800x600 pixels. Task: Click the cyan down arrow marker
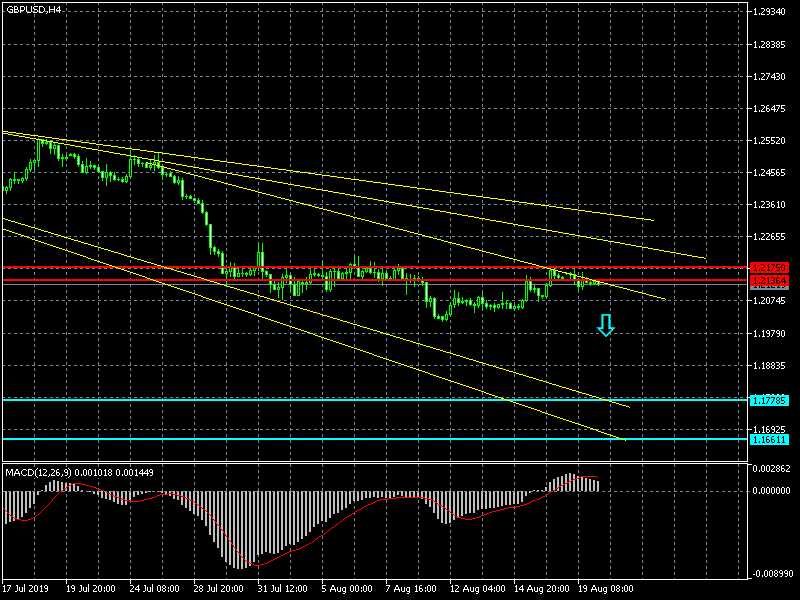[606, 325]
